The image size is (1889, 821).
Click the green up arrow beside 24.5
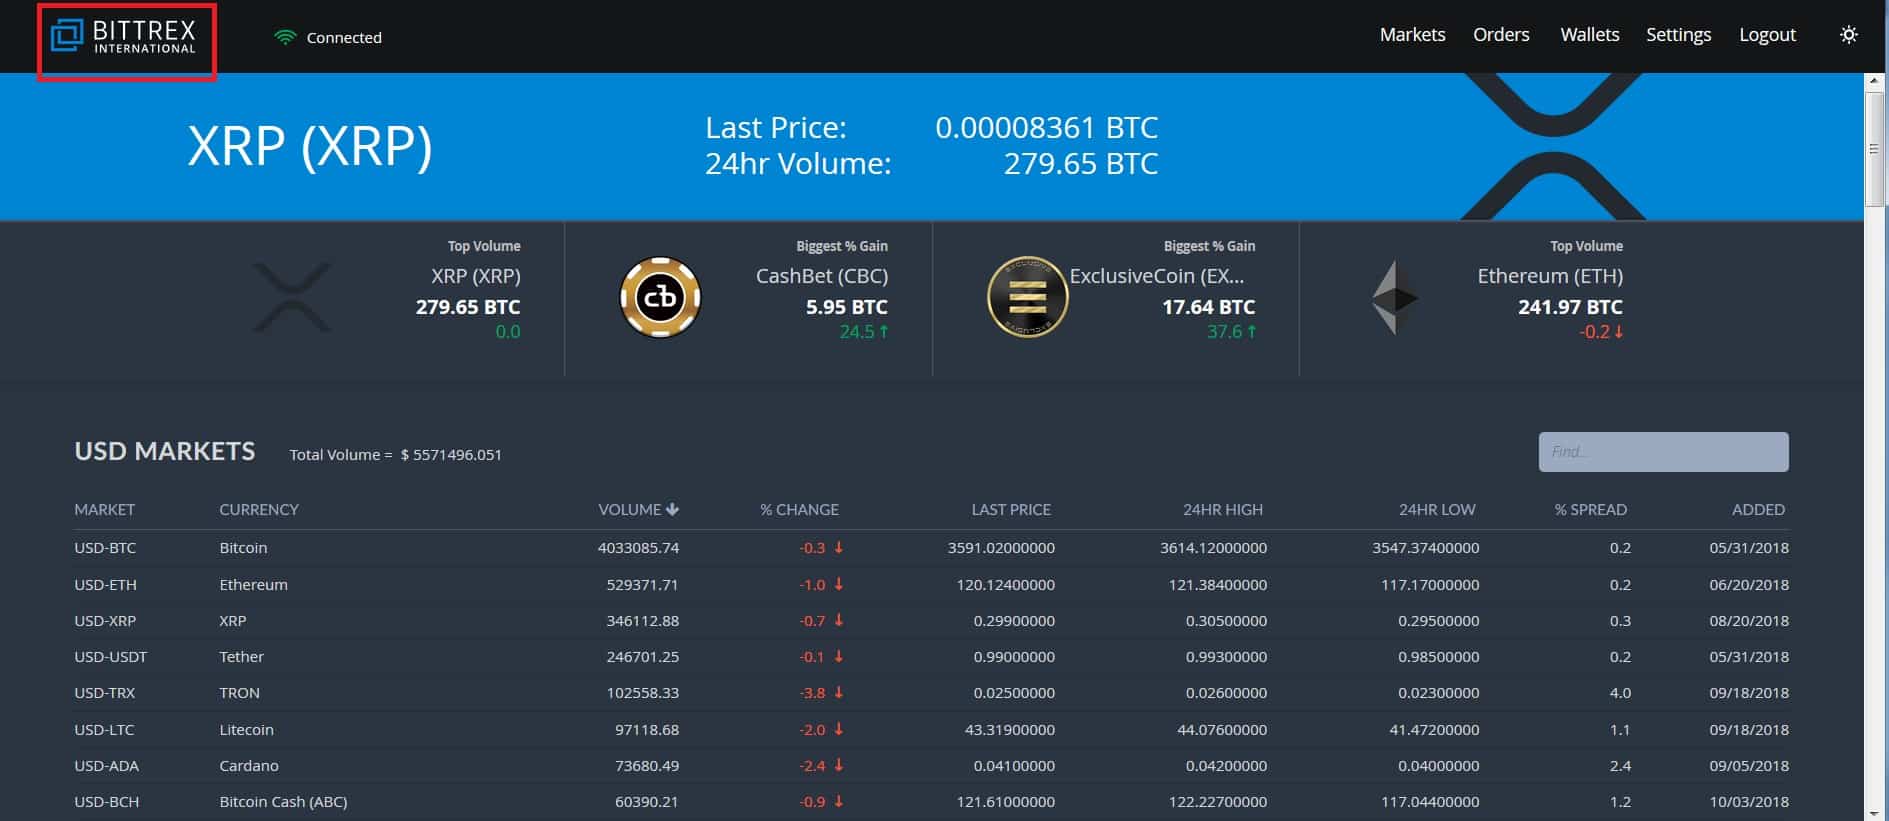pos(884,332)
